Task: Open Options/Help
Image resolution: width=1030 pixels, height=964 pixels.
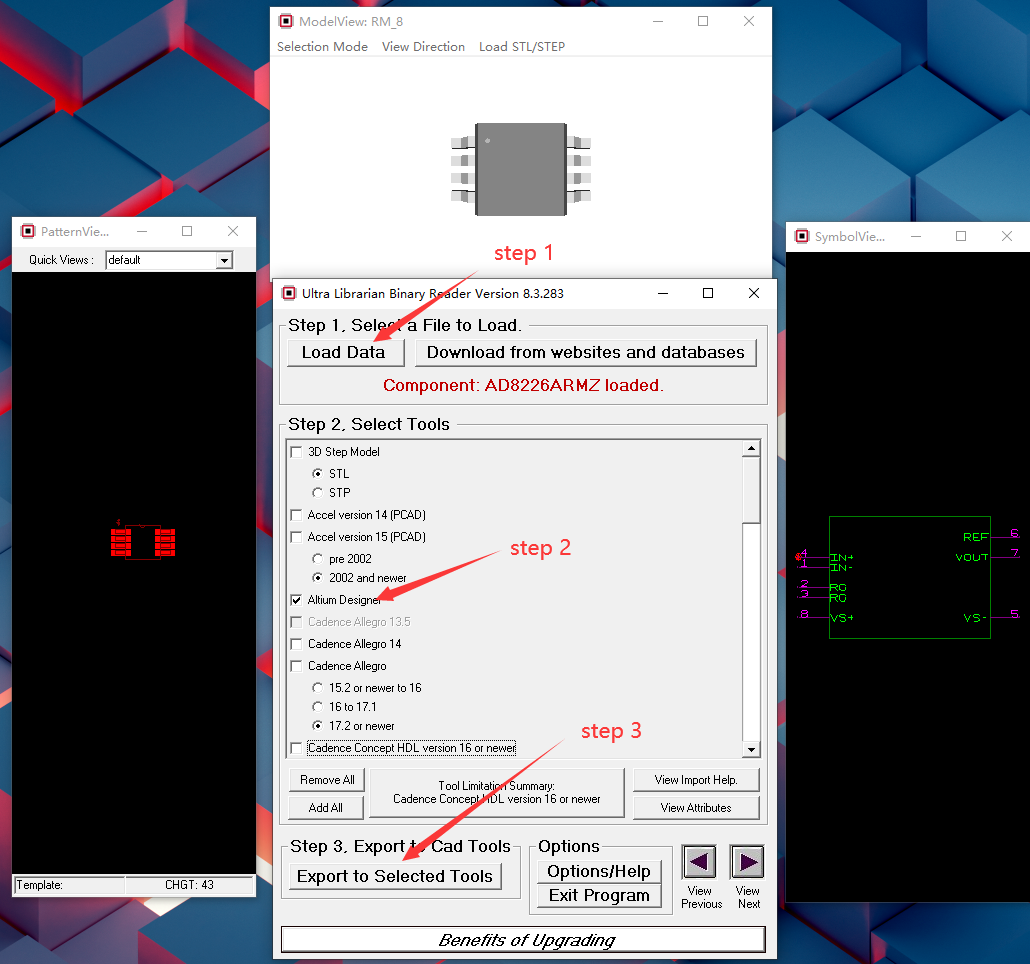Action: tap(599, 871)
